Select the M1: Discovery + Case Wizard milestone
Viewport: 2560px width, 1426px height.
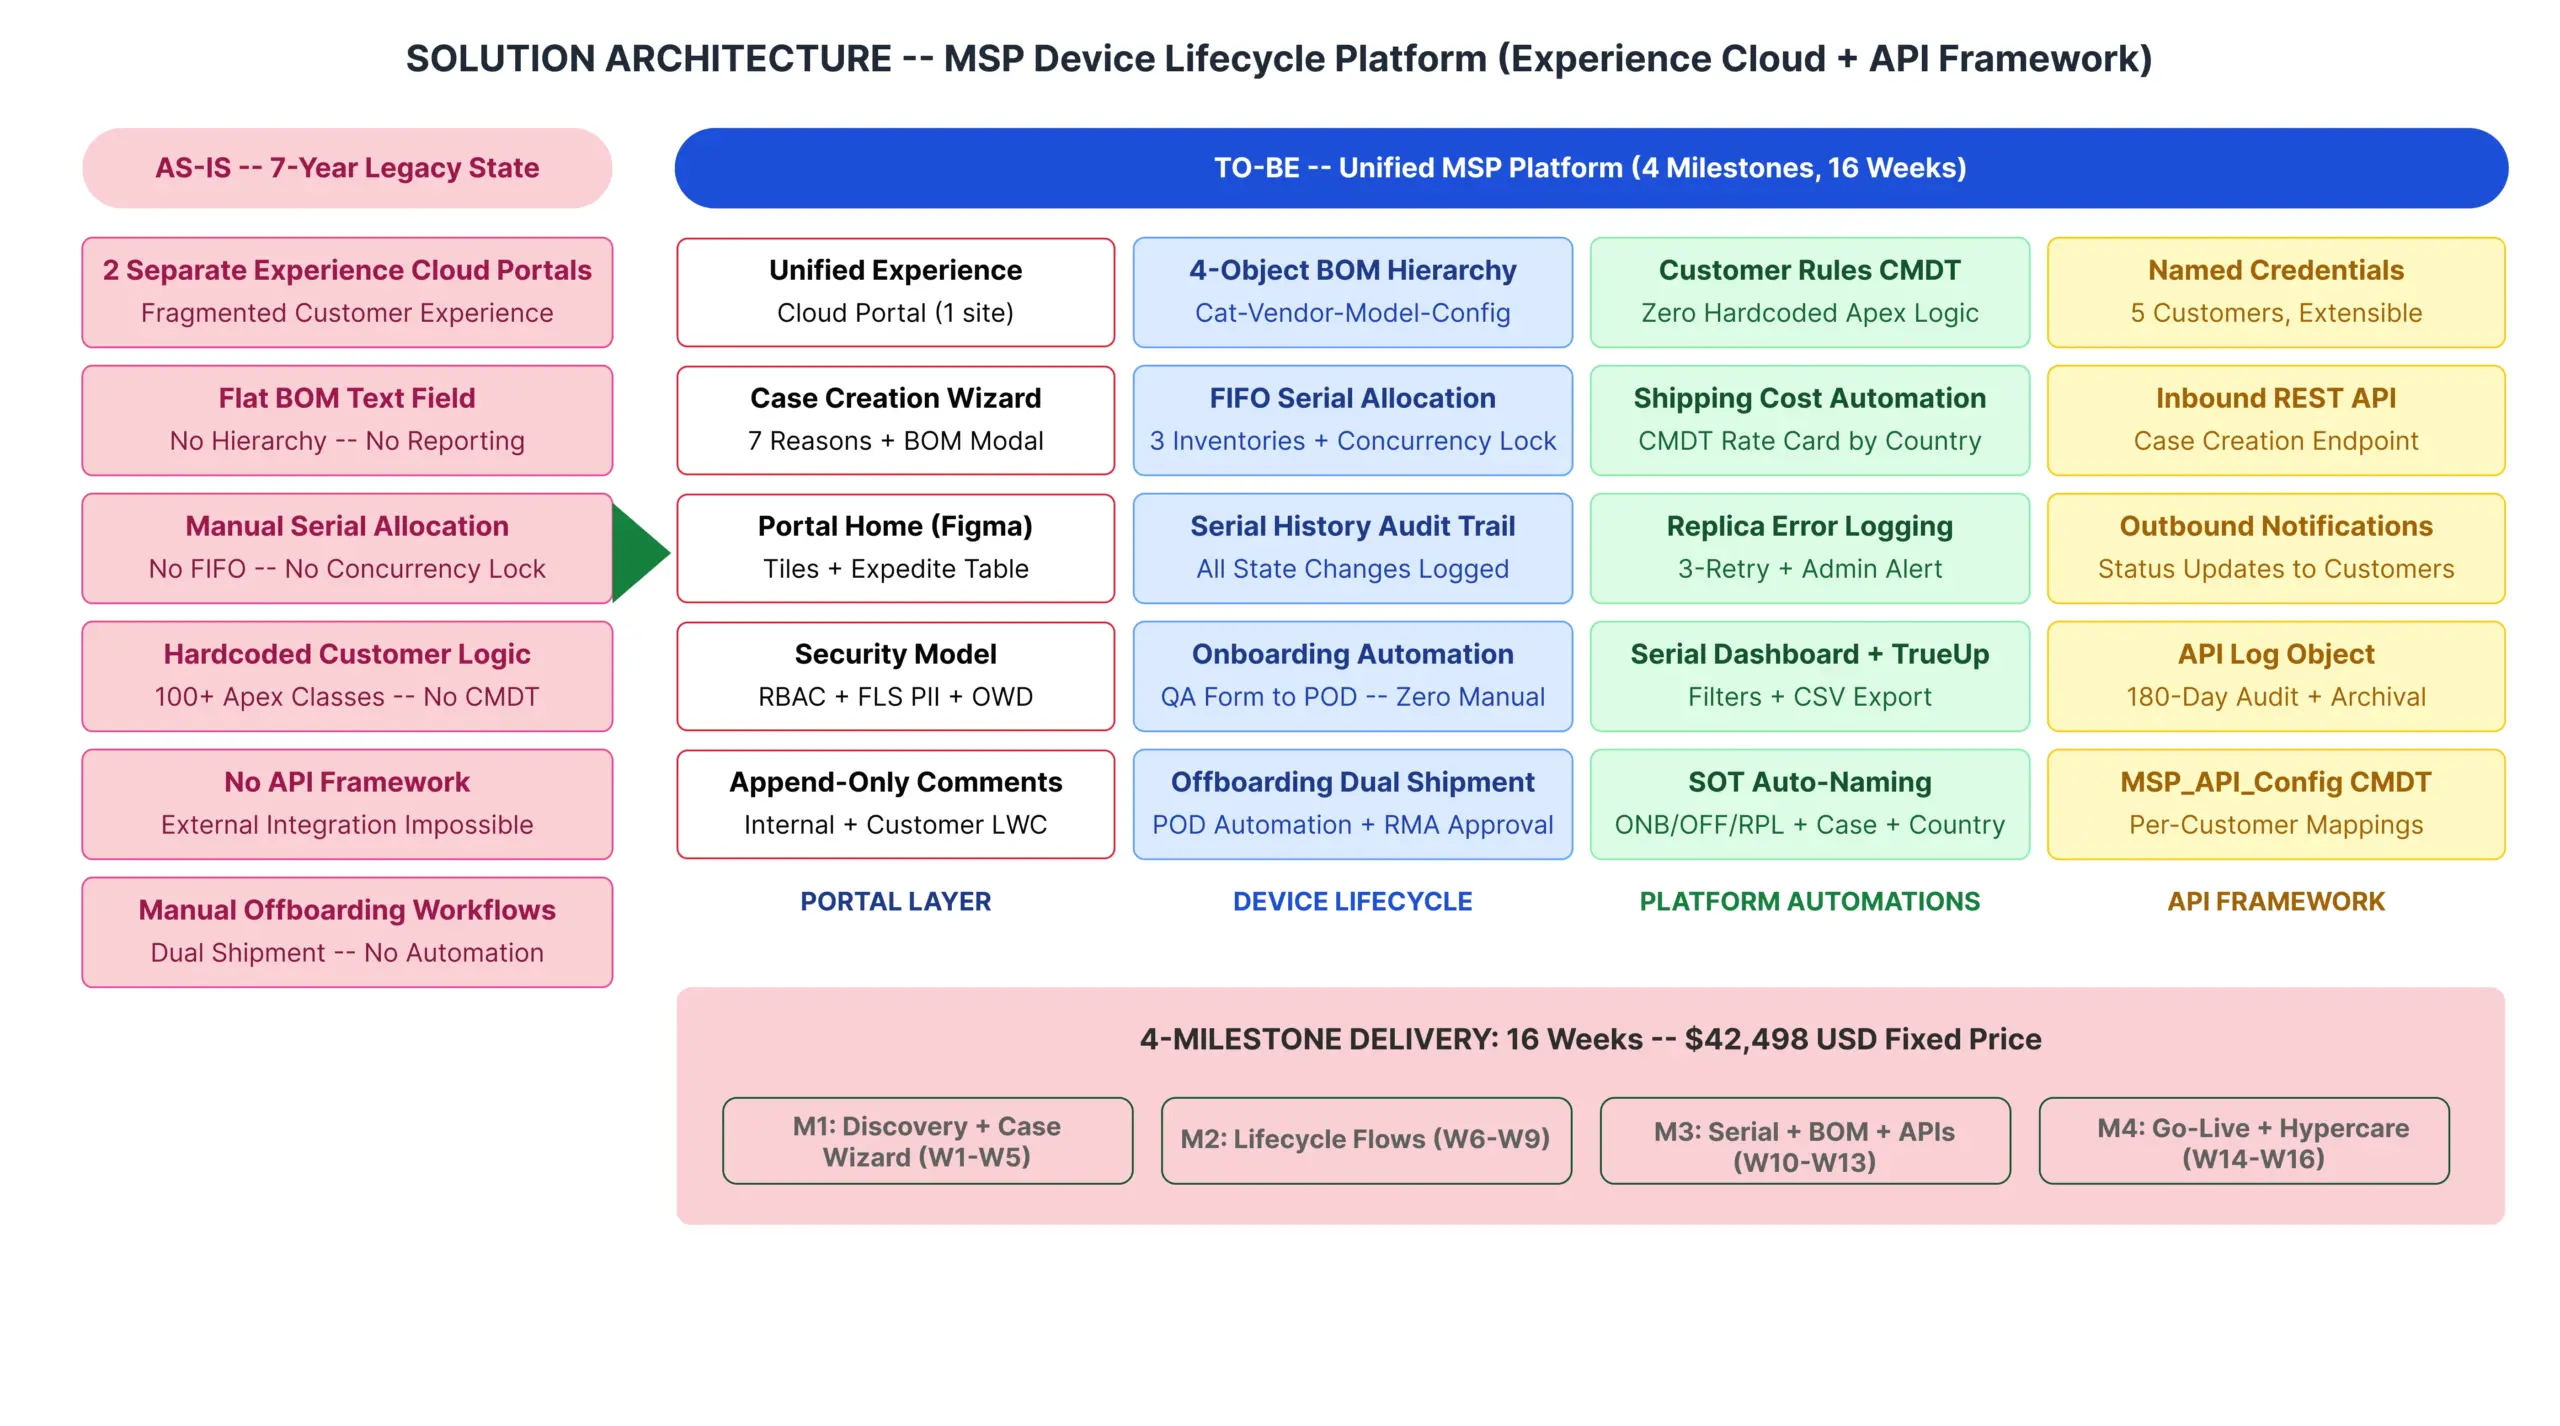927,1140
